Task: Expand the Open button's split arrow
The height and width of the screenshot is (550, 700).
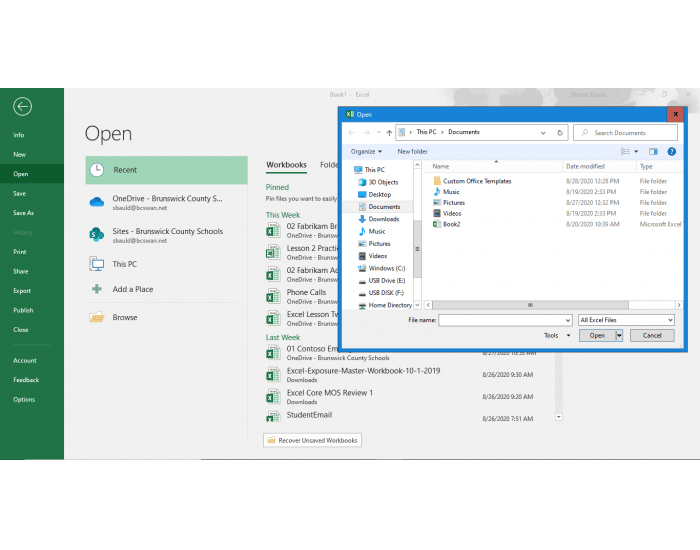Action: click(x=619, y=336)
